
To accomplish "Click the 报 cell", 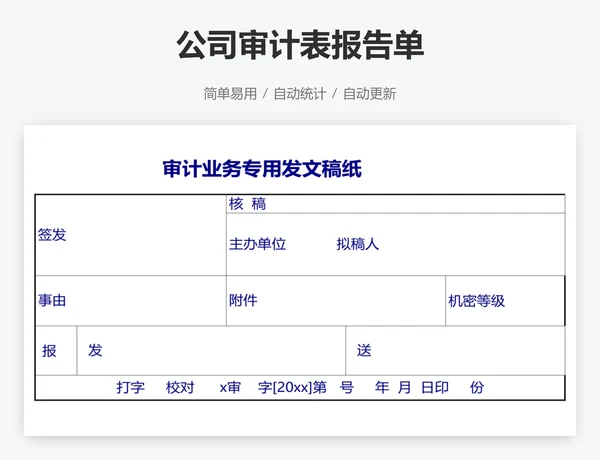I will click(x=56, y=351).
